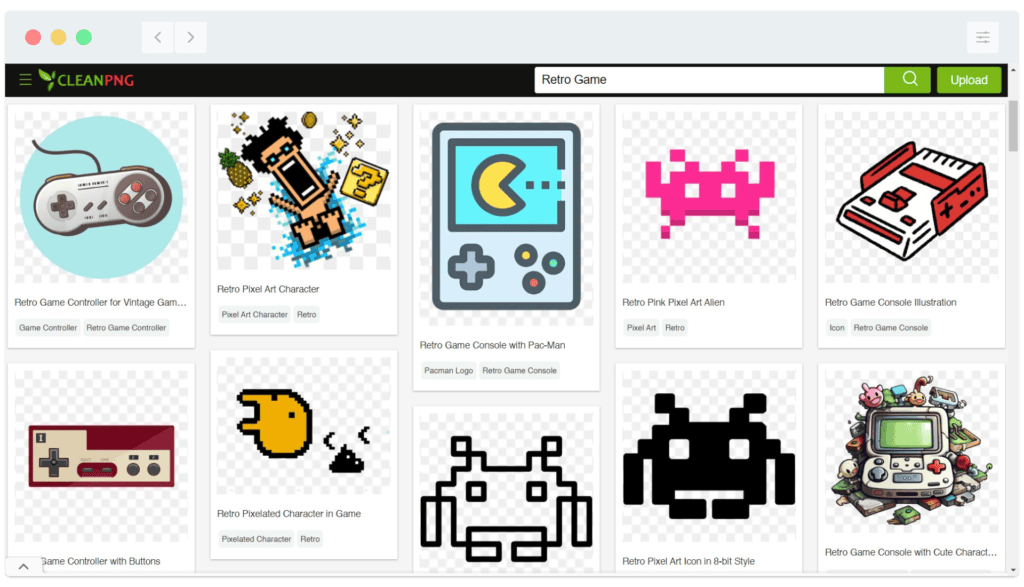Viewport: 1024px width, 587px height.
Task: Click the scroll-to-top chevron arrow
Action: (x=23, y=566)
